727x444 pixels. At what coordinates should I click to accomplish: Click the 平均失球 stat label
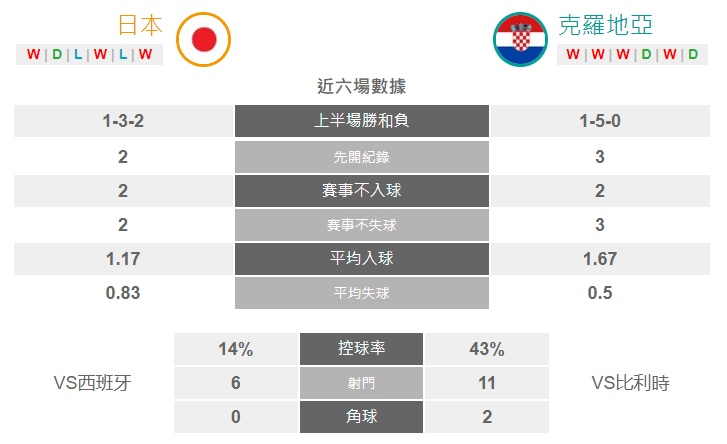point(362,293)
